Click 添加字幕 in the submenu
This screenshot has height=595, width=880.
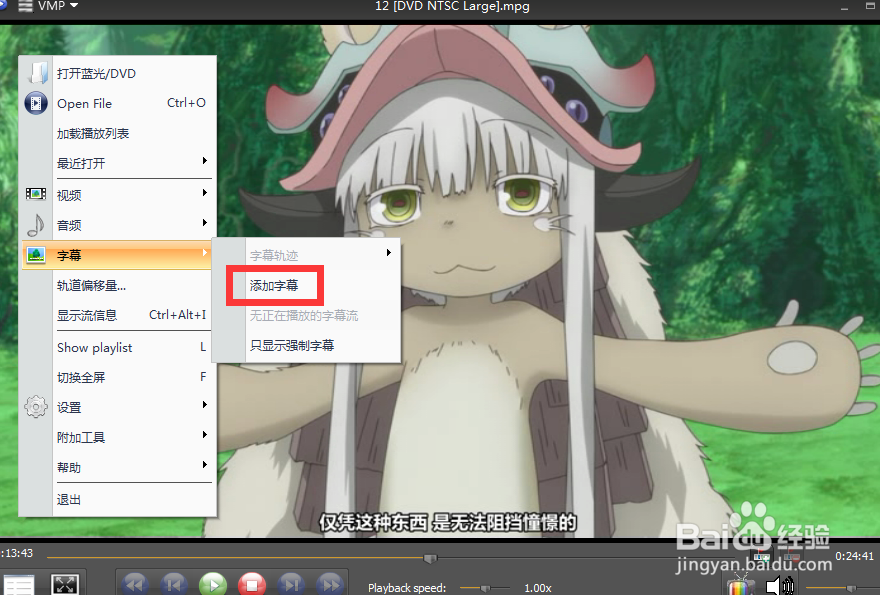tap(274, 286)
